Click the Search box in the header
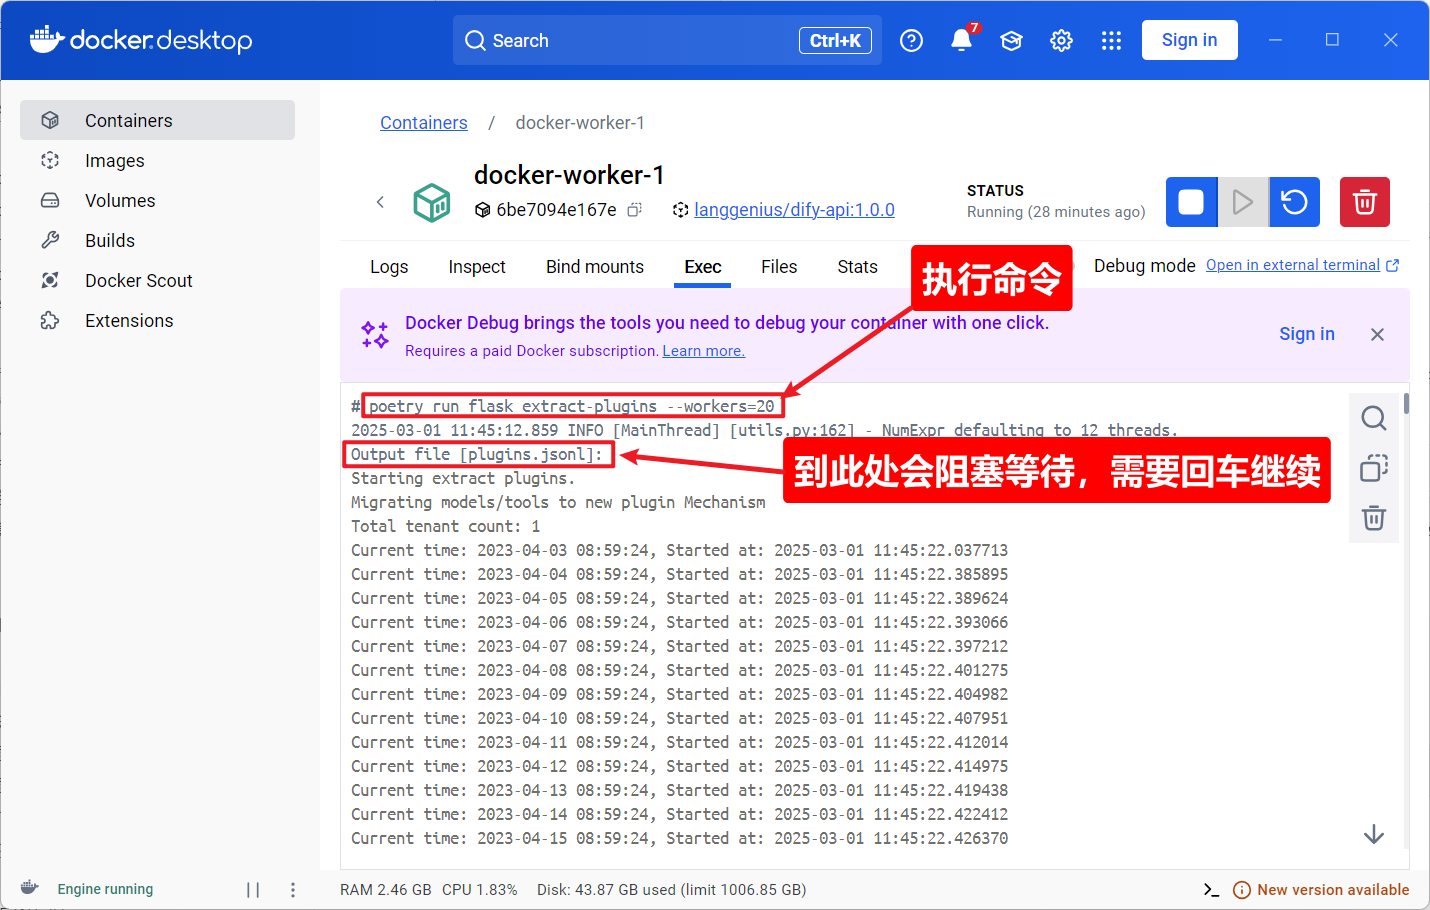 [x=667, y=40]
